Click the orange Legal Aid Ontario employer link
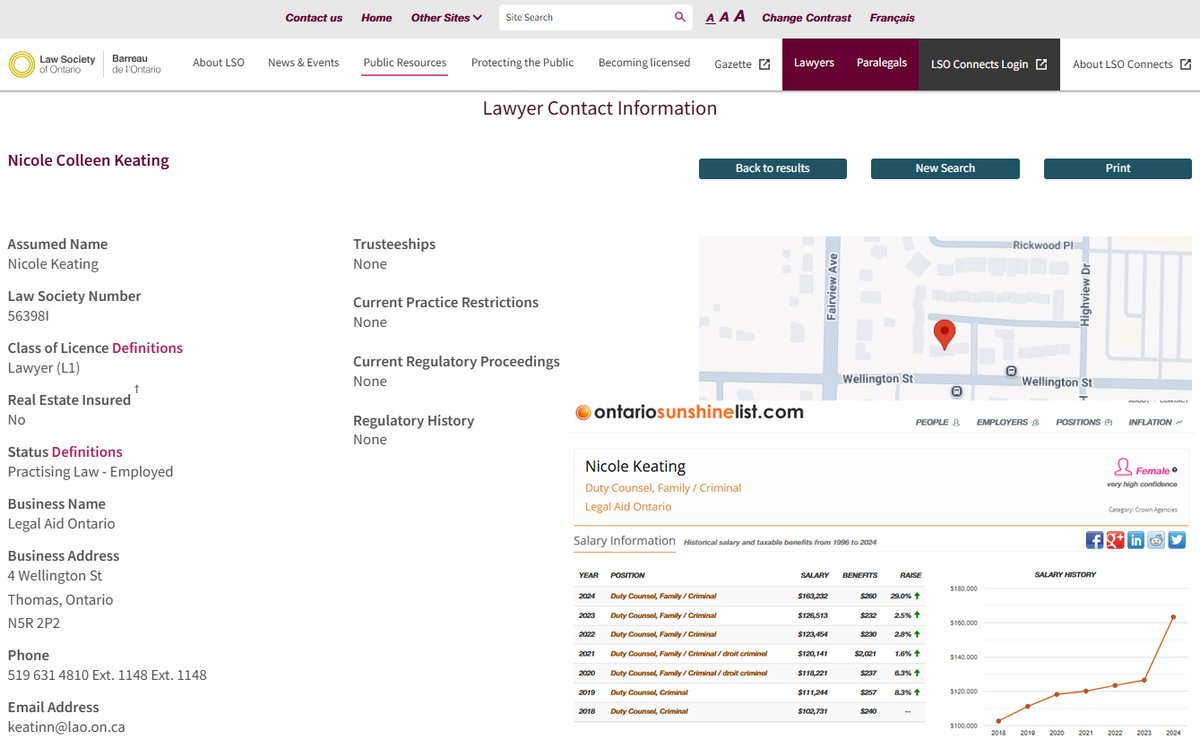Image resolution: width=1200 pixels, height=739 pixels. coord(628,507)
